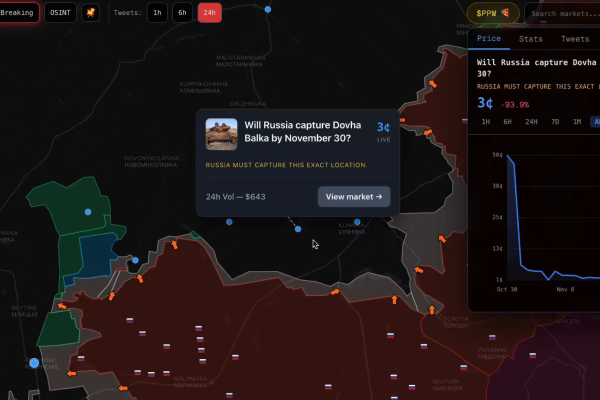Switch to the Stats tab
Screen dimensions: 600x400
531,39
